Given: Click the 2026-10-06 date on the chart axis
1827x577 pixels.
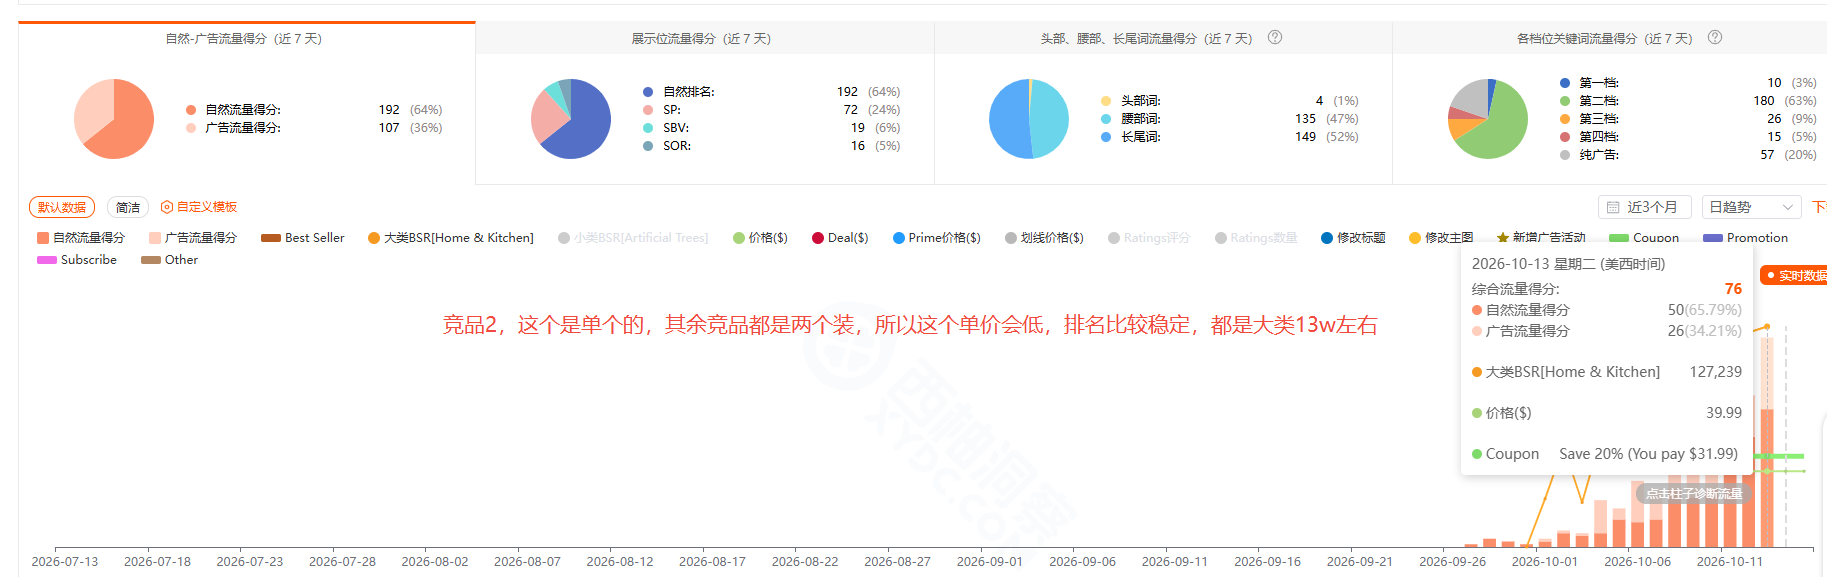Looking at the screenshot, I should tap(1638, 562).
